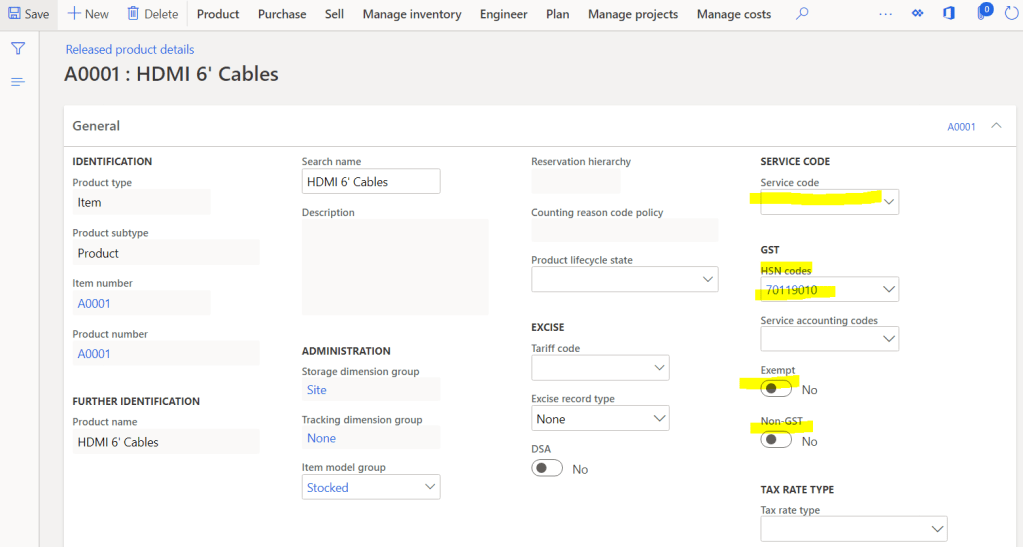Click the Search name input field
Screen dimensions: 1023x547
[x=370, y=181]
